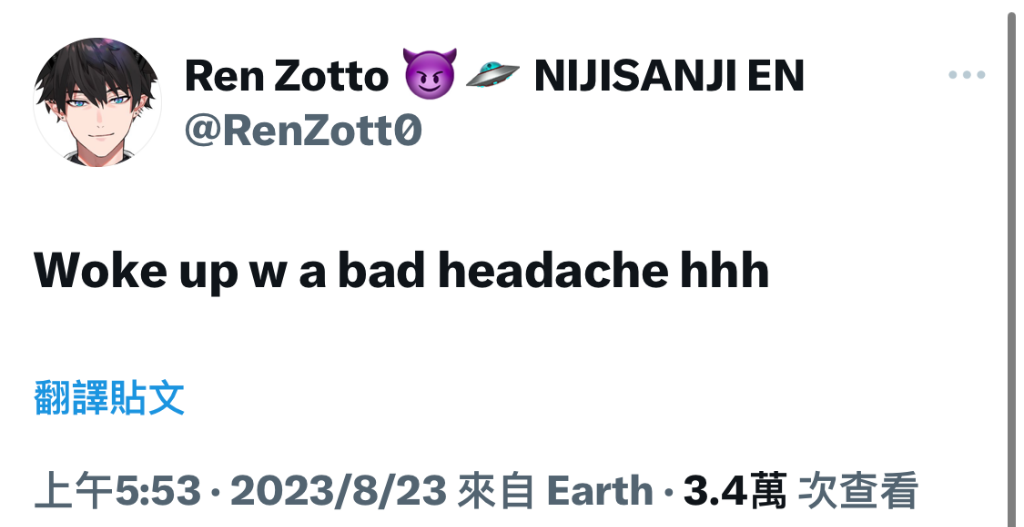Open the tweet's three-dot more options menu
This screenshot has height=527, width=1024.
(967, 75)
